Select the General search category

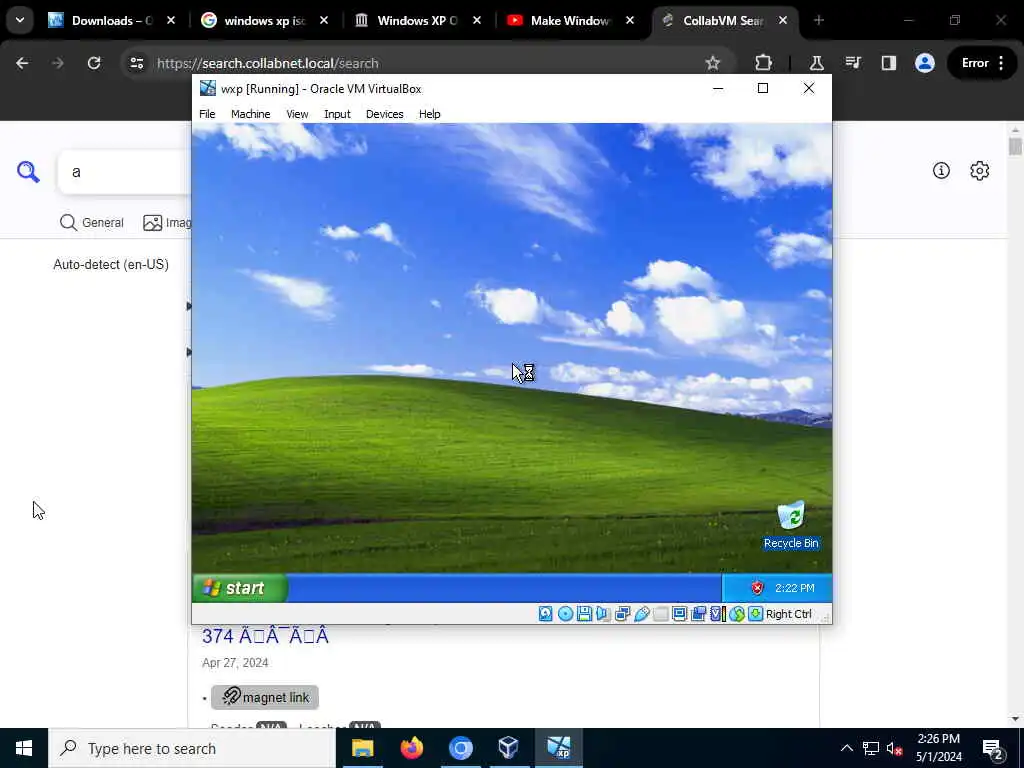(x=91, y=223)
